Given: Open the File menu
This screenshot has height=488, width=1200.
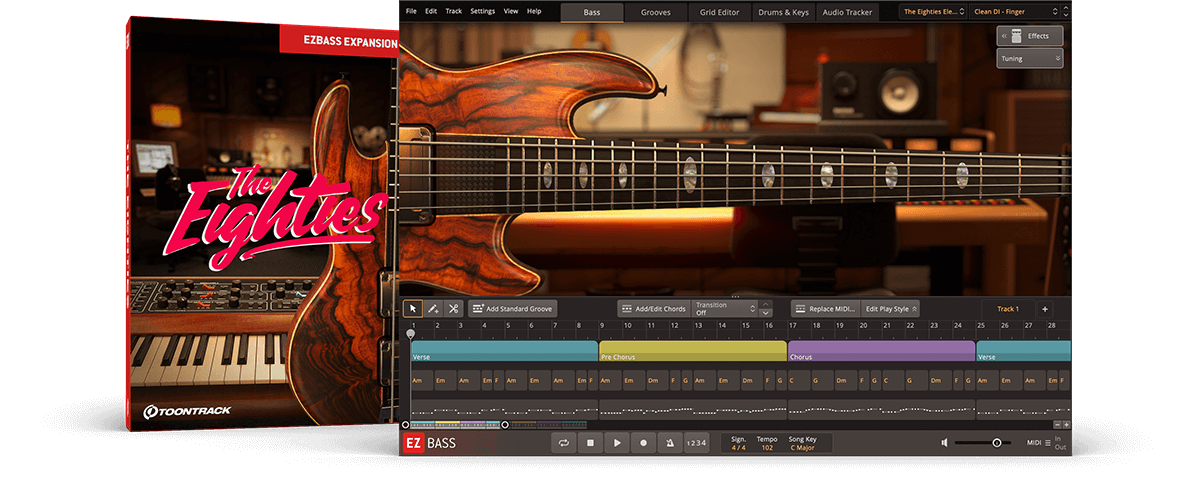Looking at the screenshot, I should pyautogui.click(x=411, y=11).
